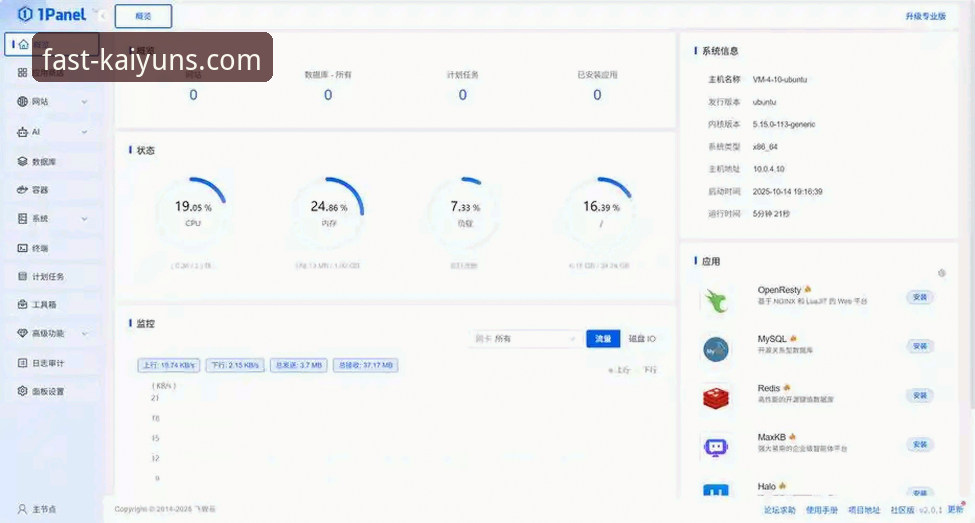Viewport: 975px width, 523px height.
Task: Click the MySQL app icon
Action: point(716,349)
